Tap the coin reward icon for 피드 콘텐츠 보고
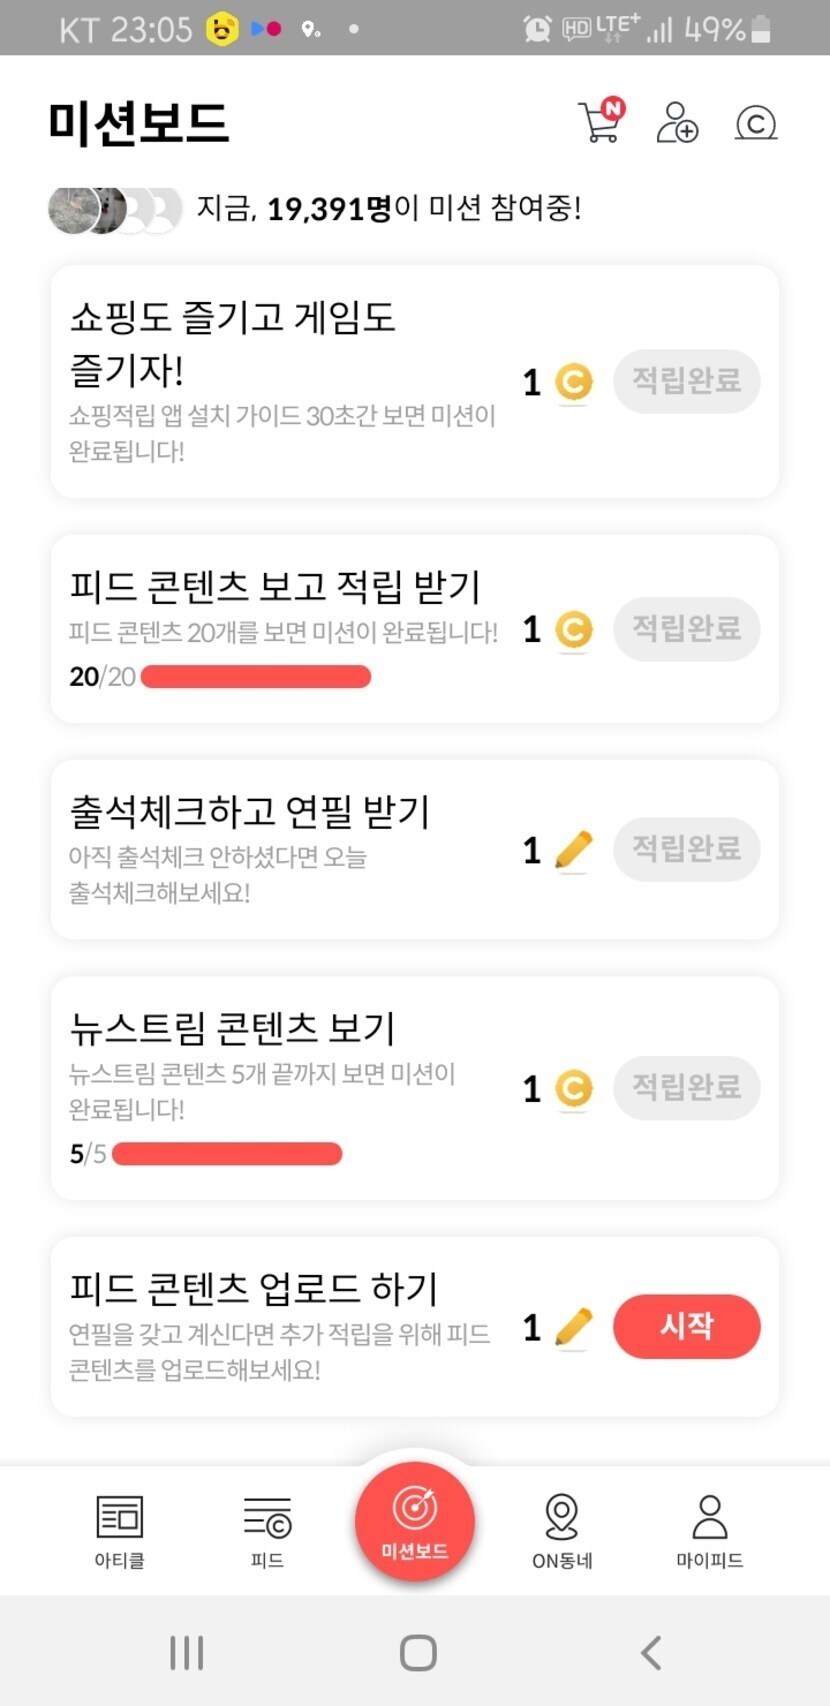The width and height of the screenshot is (830, 1706). [573, 630]
